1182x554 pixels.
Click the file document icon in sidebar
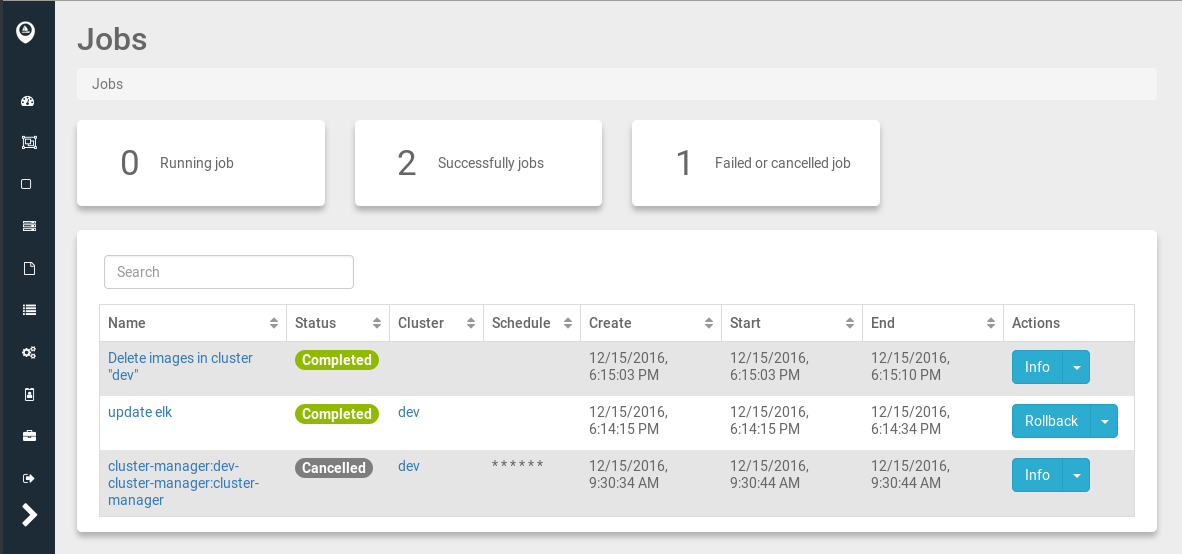point(29,268)
